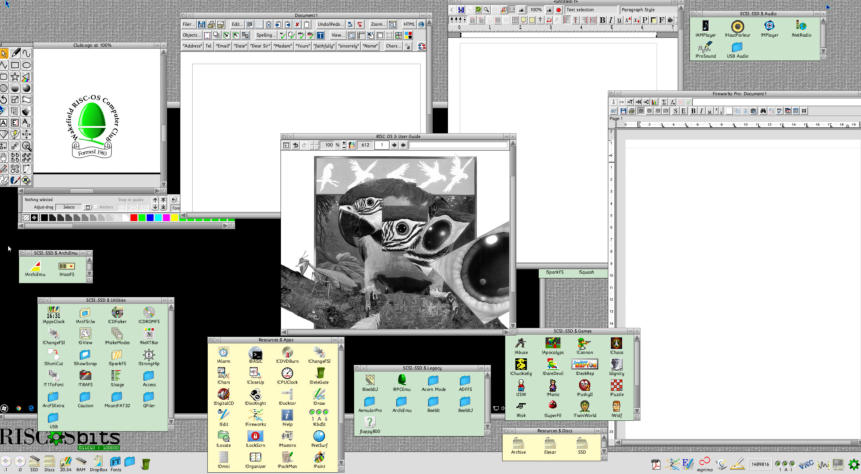Pick the blue swatch in the colour palette

pos(150,218)
